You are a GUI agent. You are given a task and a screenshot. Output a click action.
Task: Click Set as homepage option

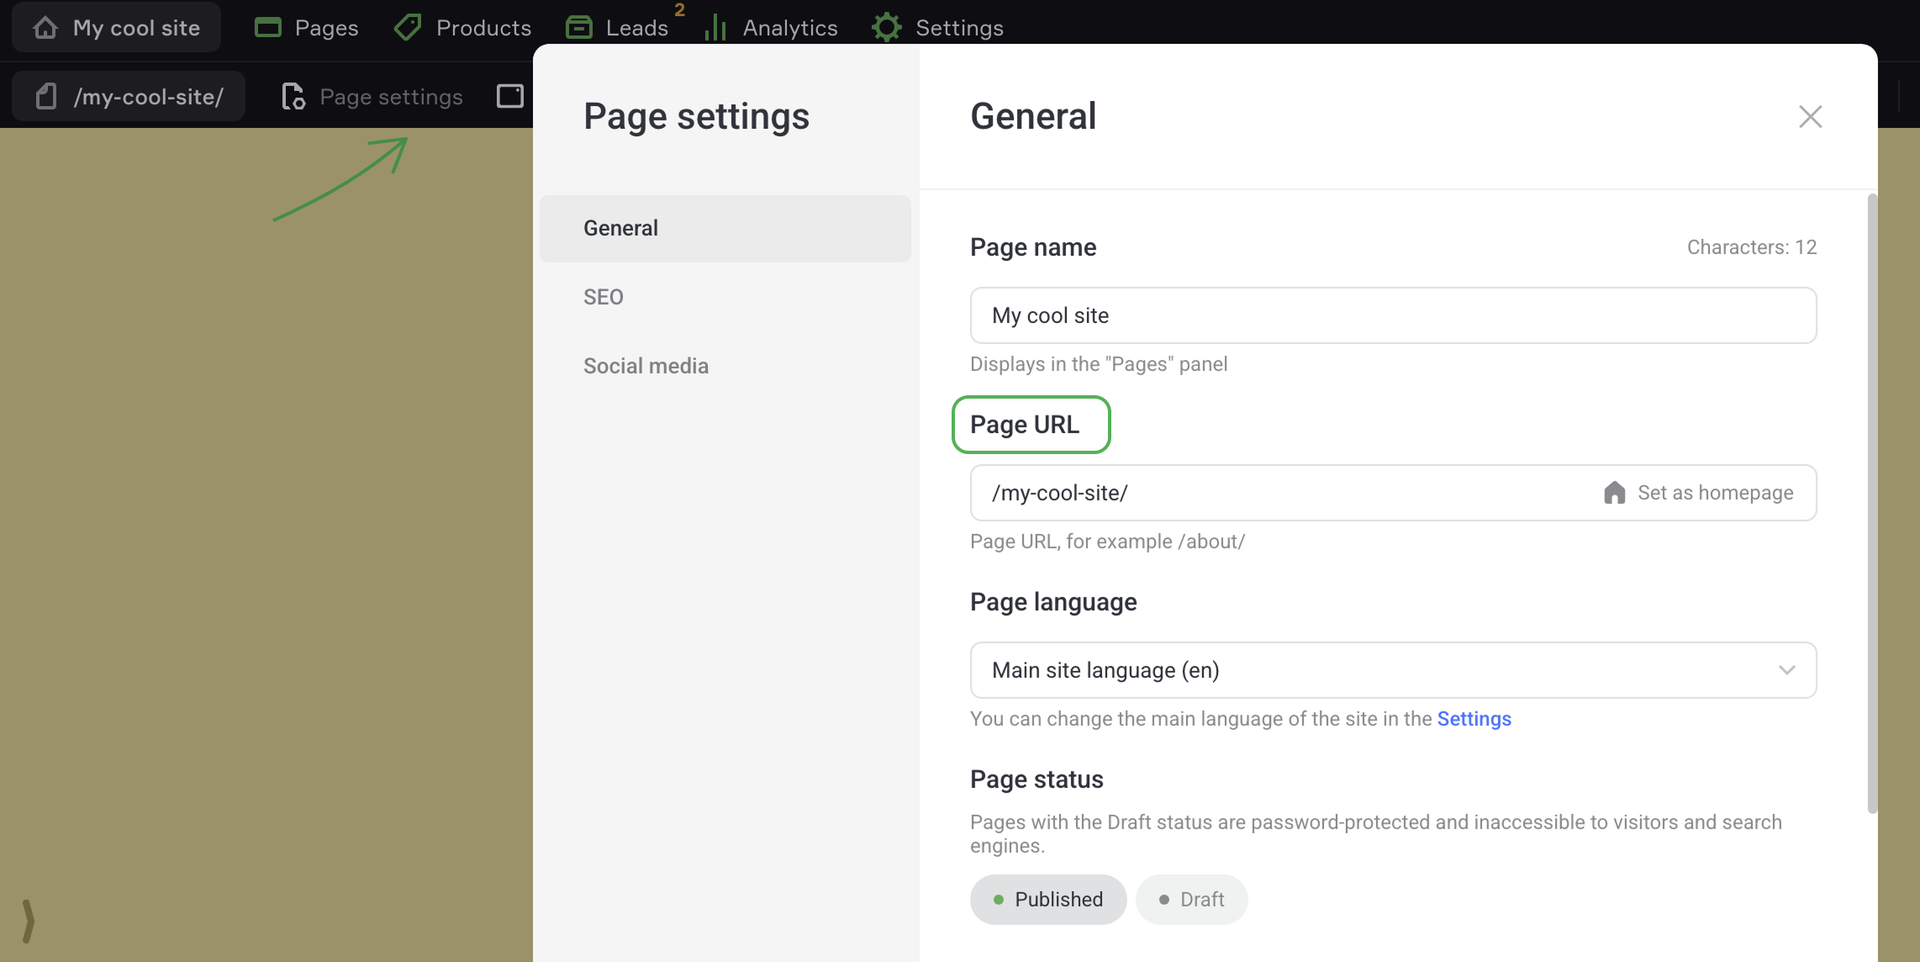[x=1698, y=493]
